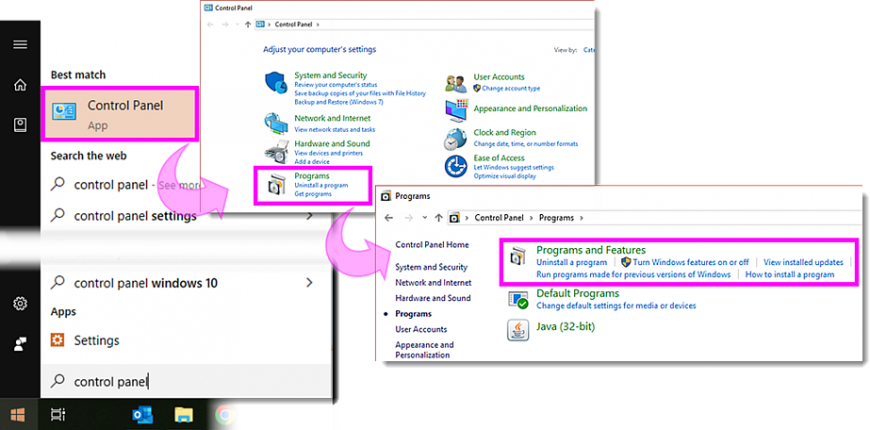Open the Start menu hamburger icon
Image resolution: width=870 pixels, height=430 pixels.
click(x=20, y=44)
